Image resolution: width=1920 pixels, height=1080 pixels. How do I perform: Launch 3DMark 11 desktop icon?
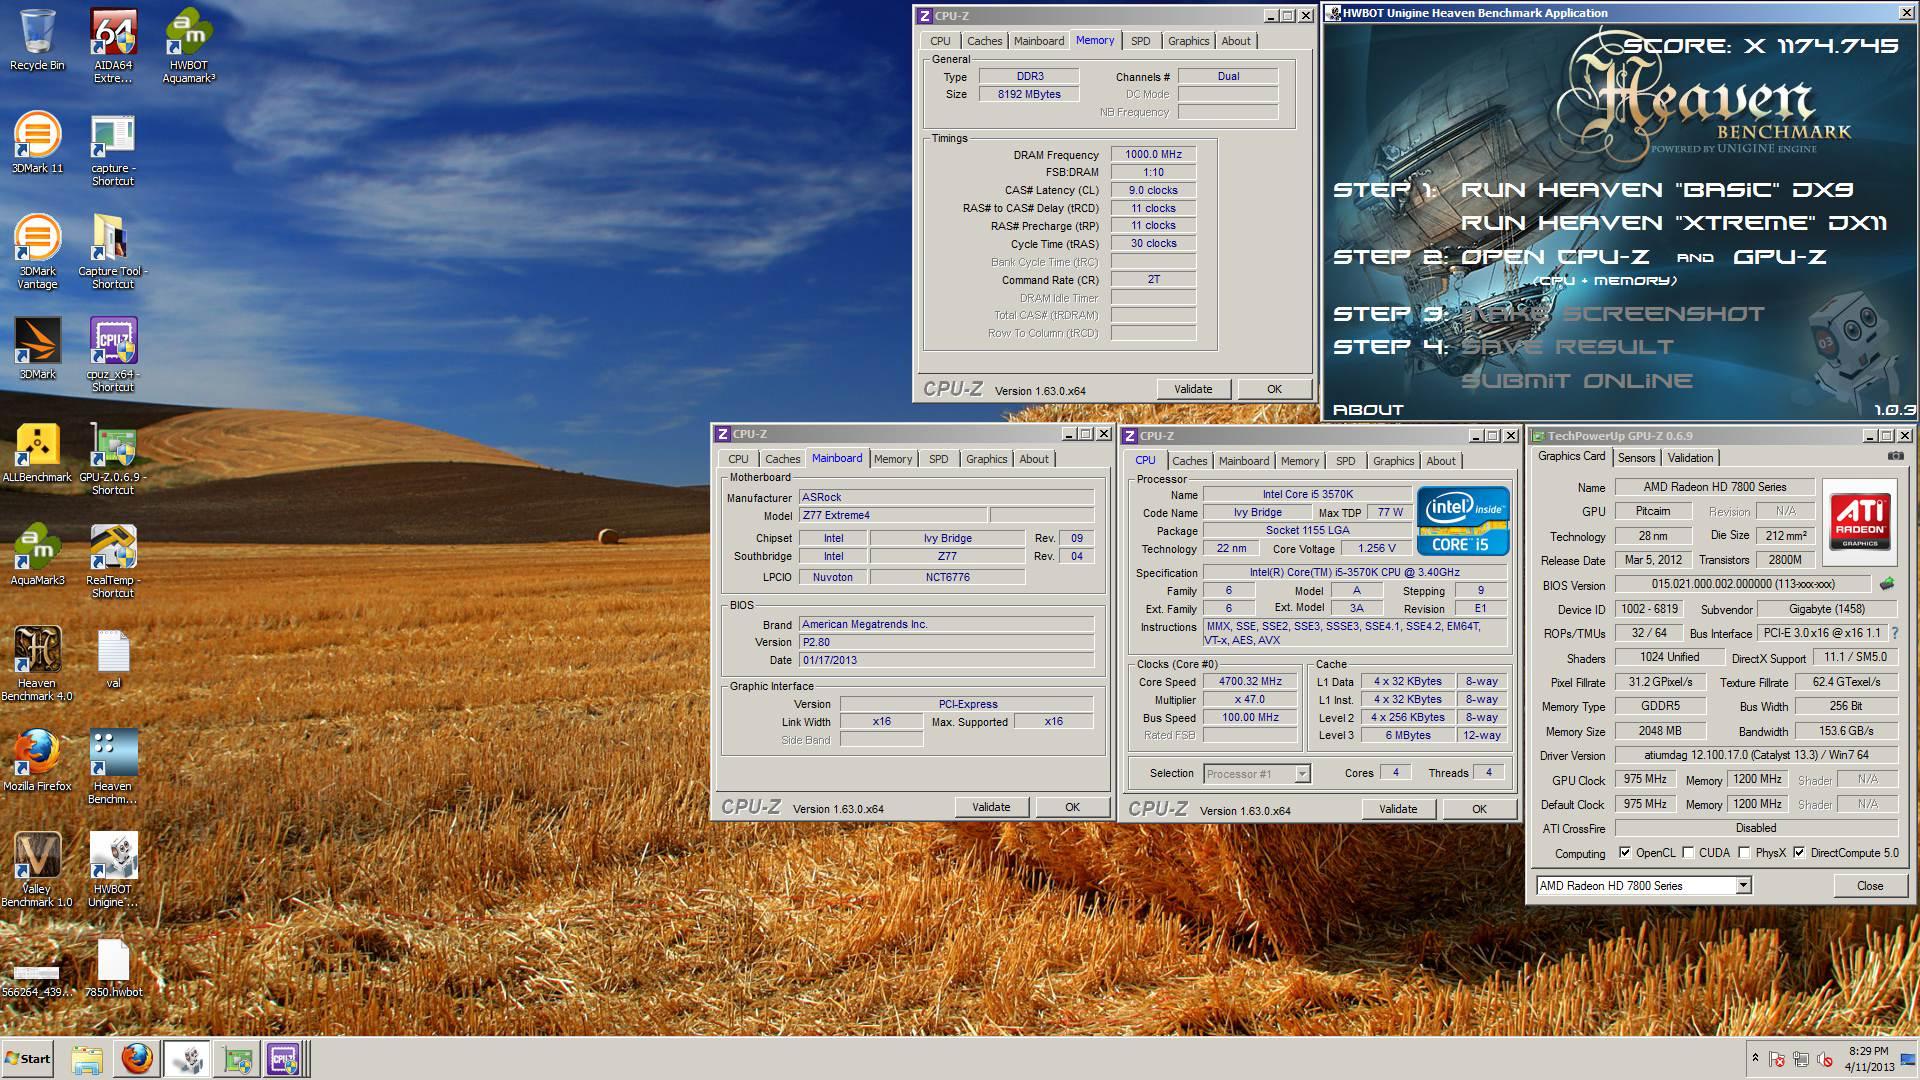tap(37, 143)
